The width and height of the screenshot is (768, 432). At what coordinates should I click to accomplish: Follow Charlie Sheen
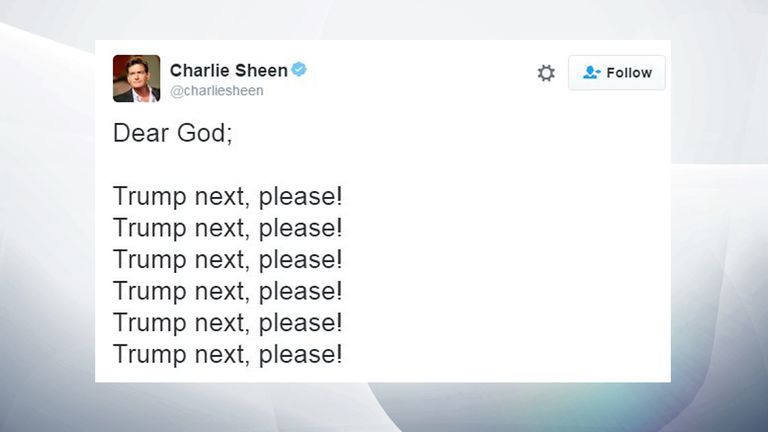(x=617, y=72)
